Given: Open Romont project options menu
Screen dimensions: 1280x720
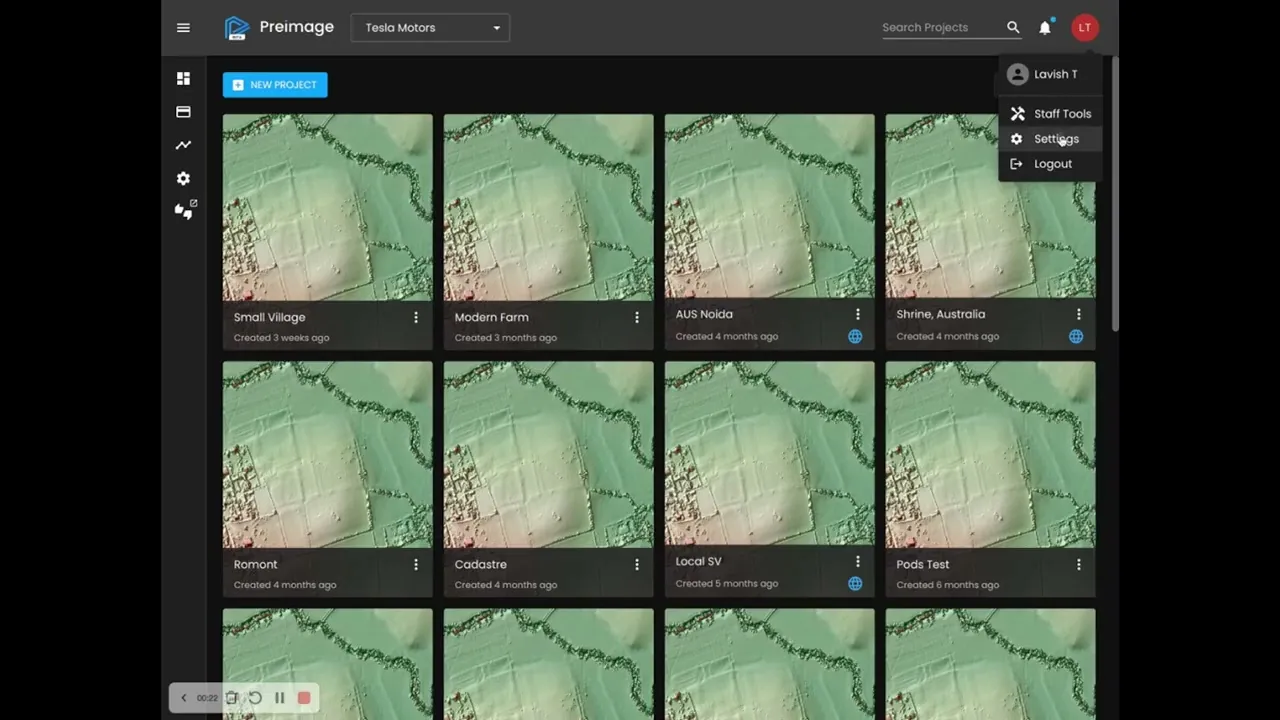Looking at the screenshot, I should coord(416,565).
